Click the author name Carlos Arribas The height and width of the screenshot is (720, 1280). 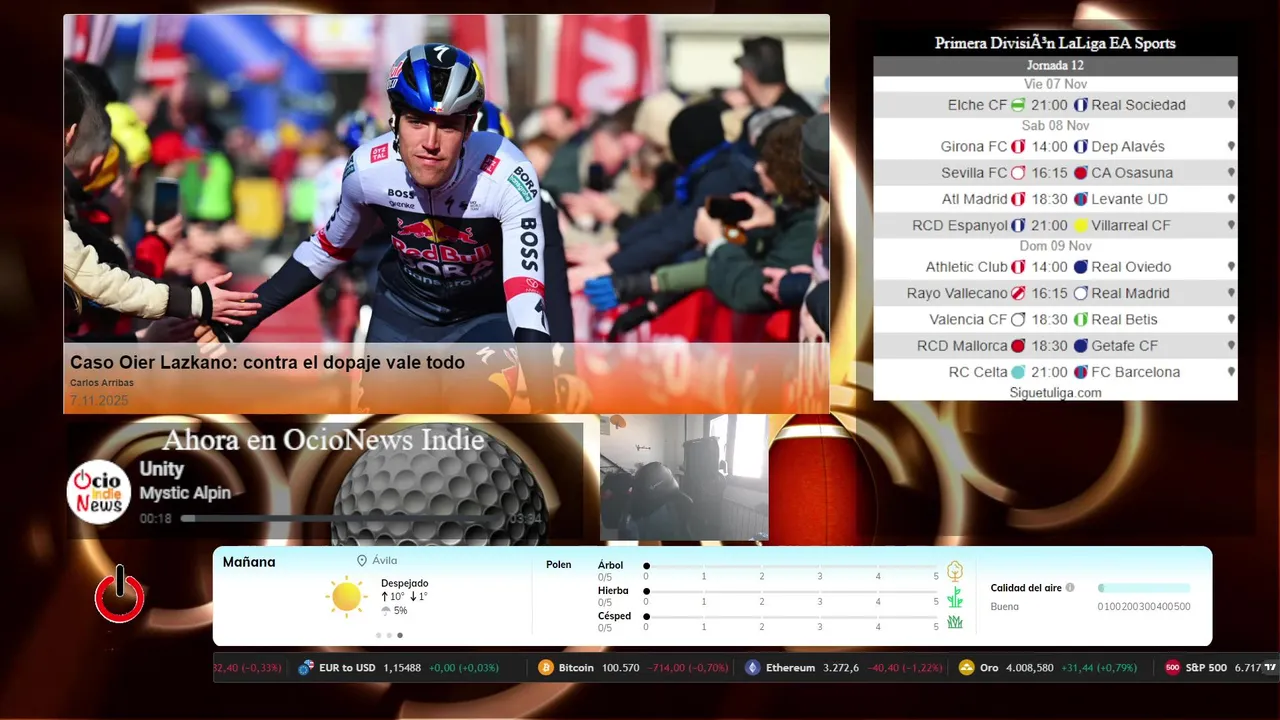[x=101, y=383]
